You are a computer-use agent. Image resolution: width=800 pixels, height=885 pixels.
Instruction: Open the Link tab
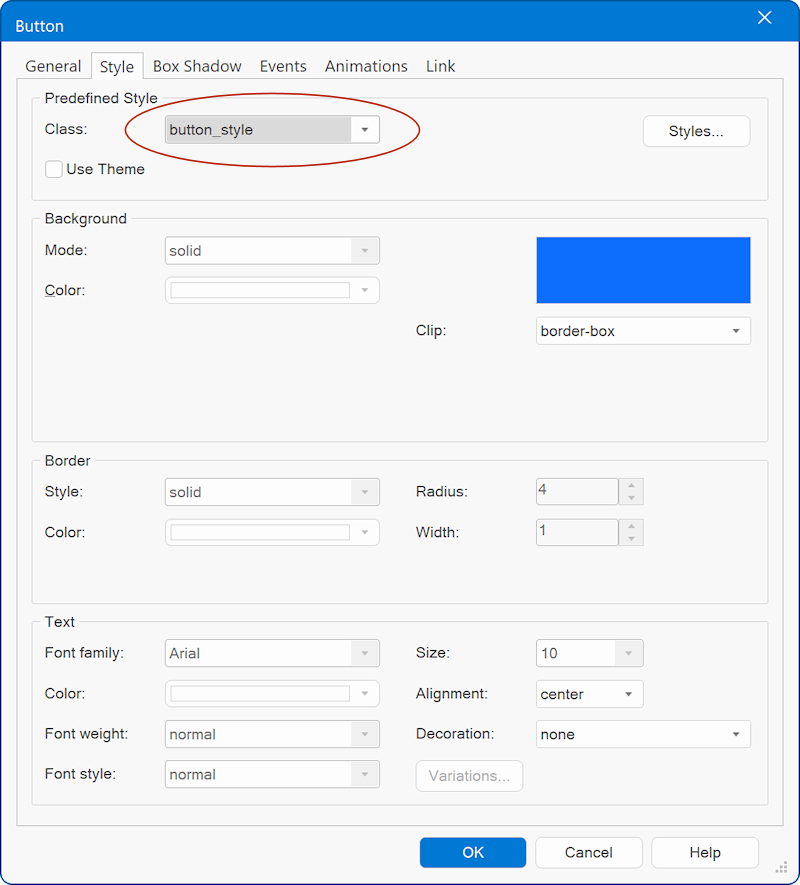pyautogui.click(x=440, y=66)
